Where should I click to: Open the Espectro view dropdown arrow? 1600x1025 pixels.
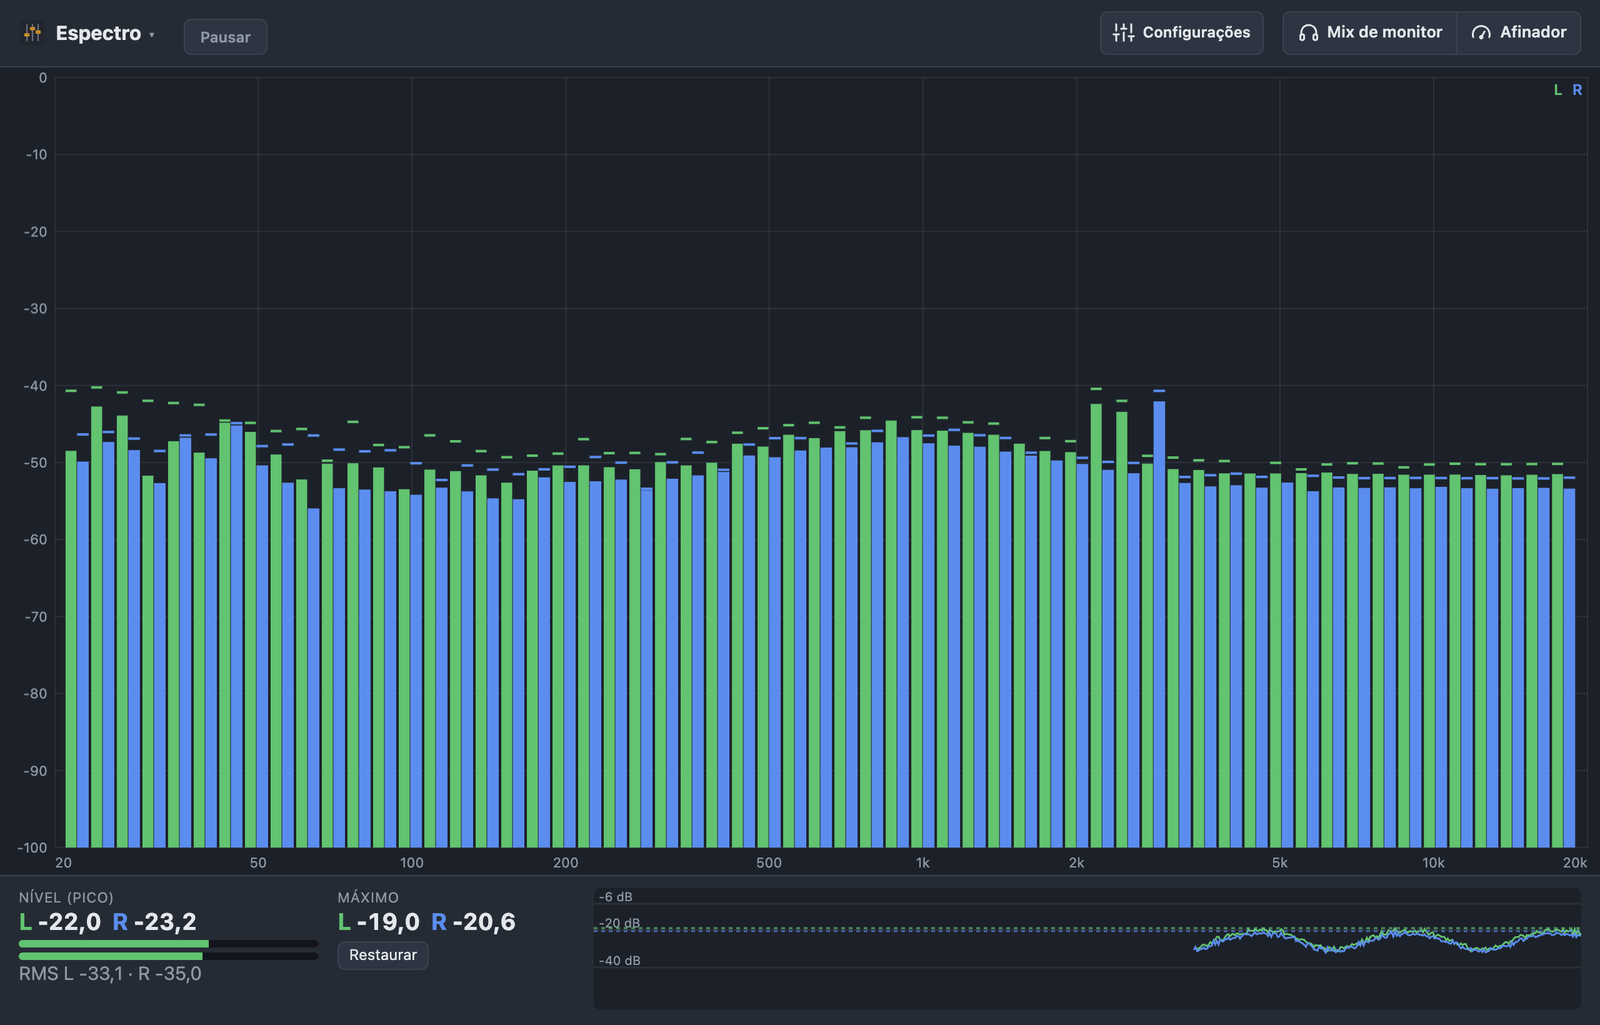pyautogui.click(x=152, y=35)
